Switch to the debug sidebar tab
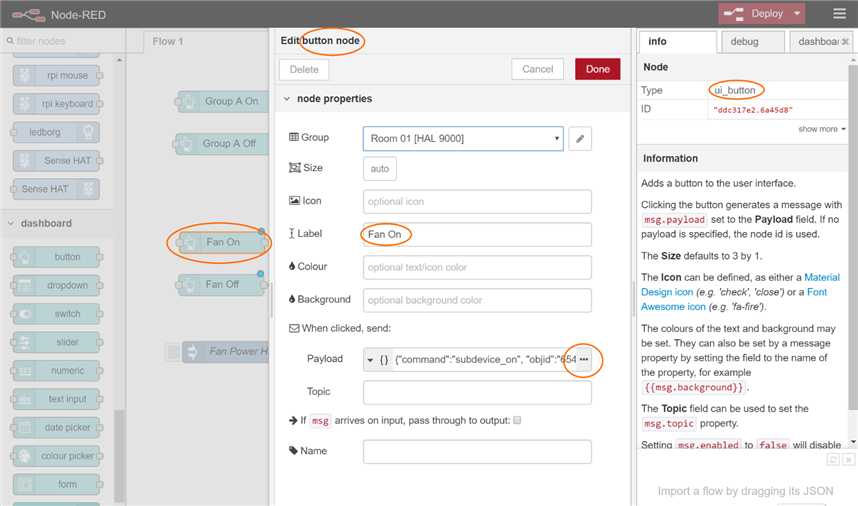 pyautogui.click(x=753, y=42)
